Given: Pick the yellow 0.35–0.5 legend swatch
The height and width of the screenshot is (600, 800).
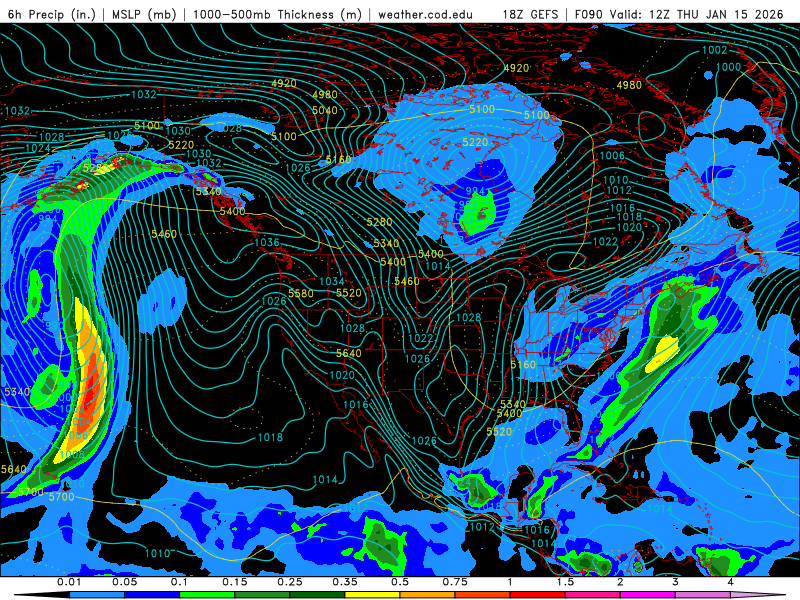Looking at the screenshot, I should point(372,595).
